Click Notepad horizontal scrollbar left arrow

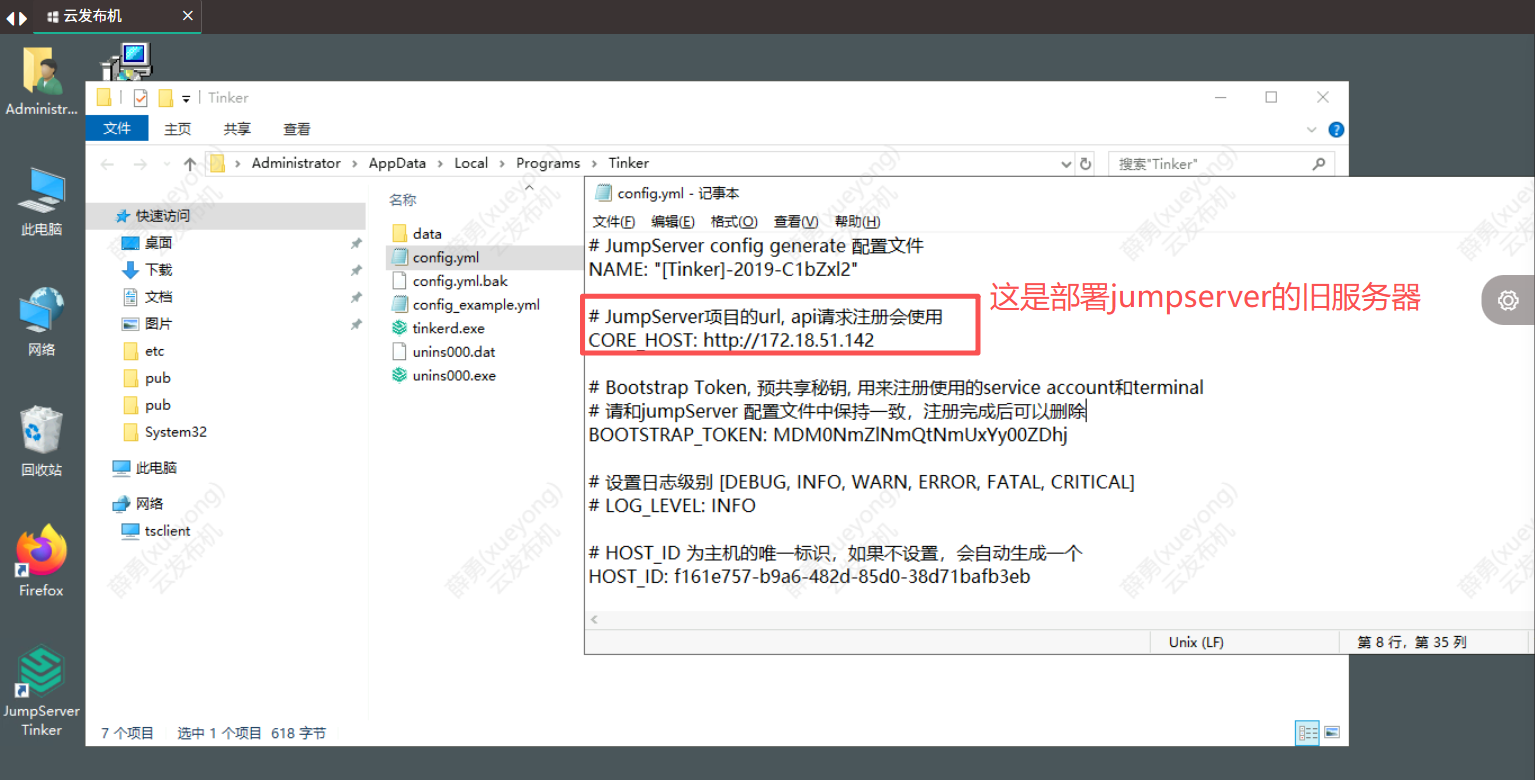595,620
